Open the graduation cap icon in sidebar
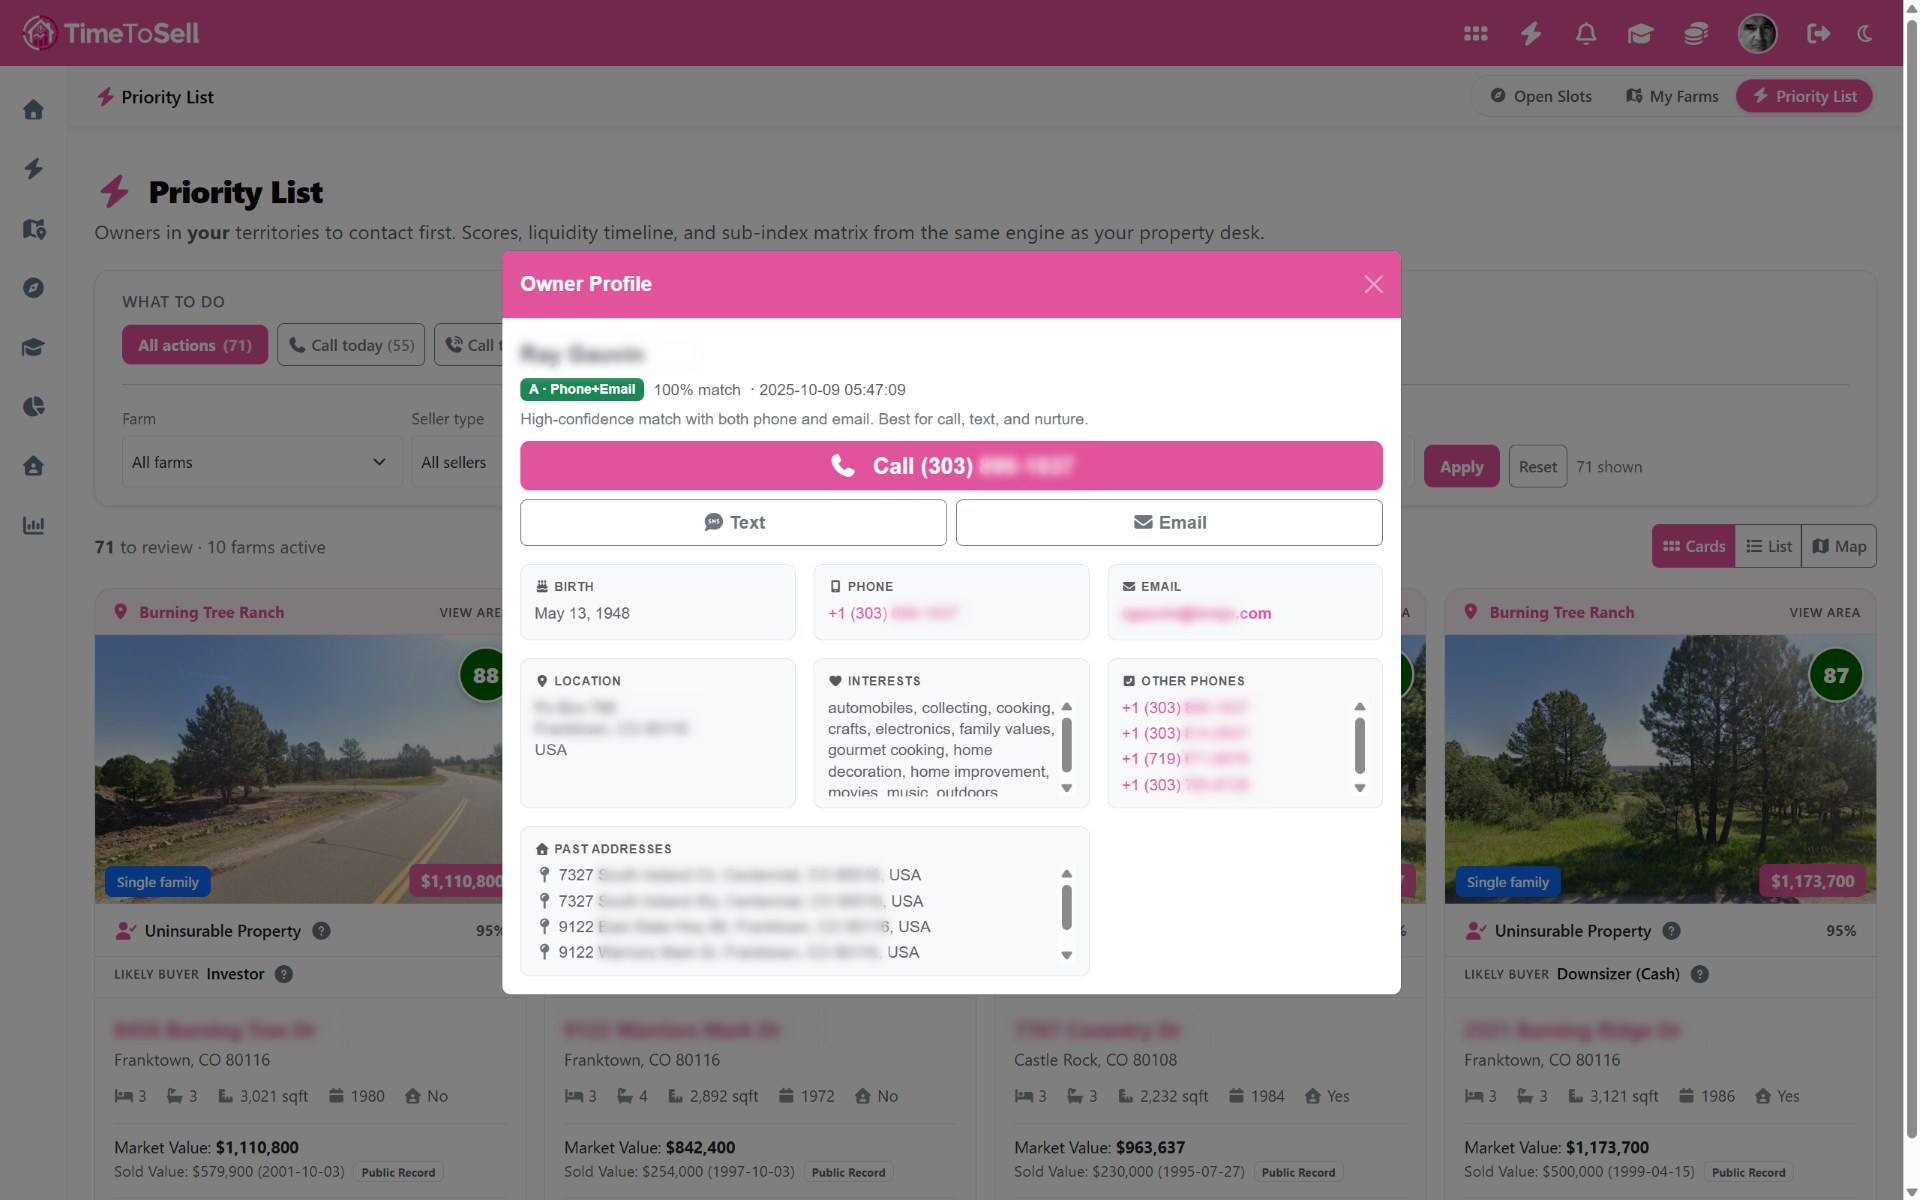1920x1200 pixels. 33,347
